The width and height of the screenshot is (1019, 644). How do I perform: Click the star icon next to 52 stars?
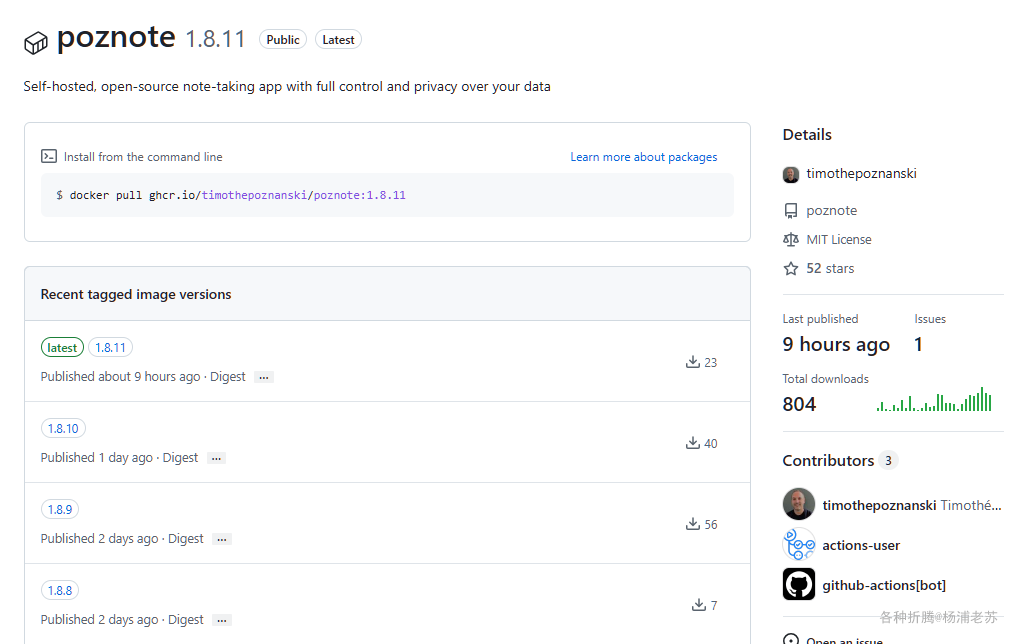791,268
